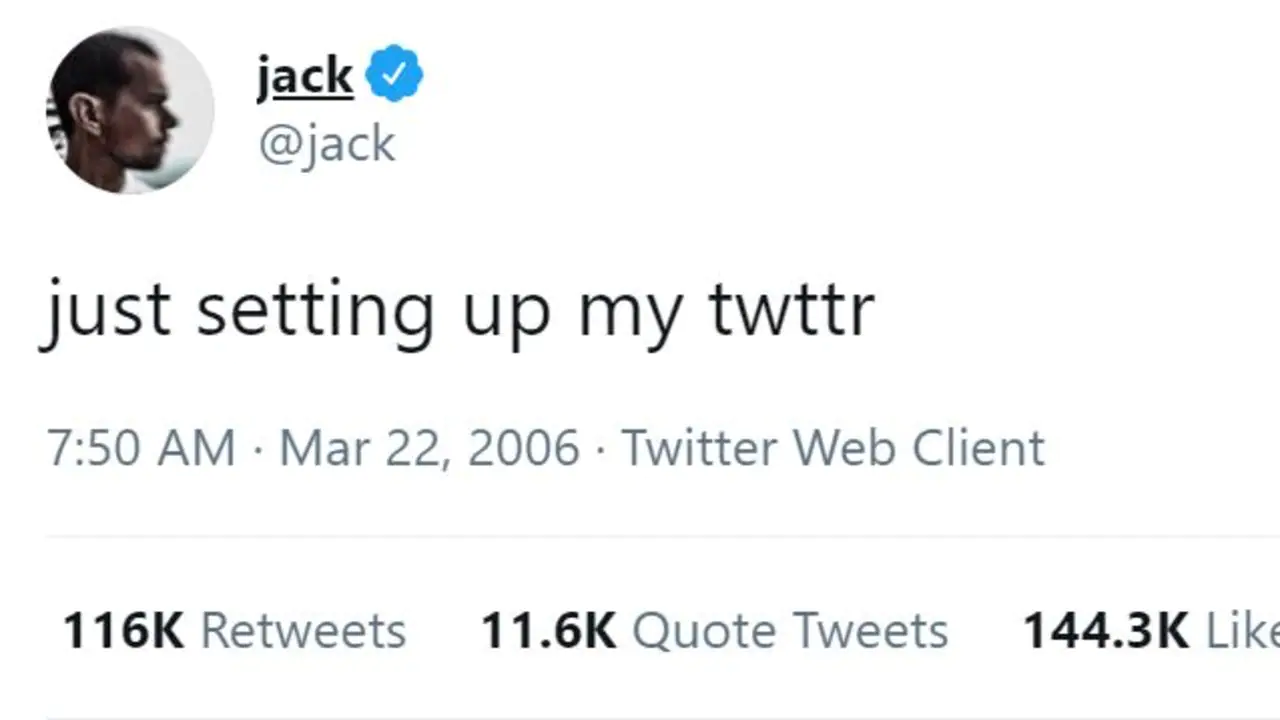This screenshot has height=720, width=1280.
Task: Click the blue verified checkmark badge
Action: [395, 73]
